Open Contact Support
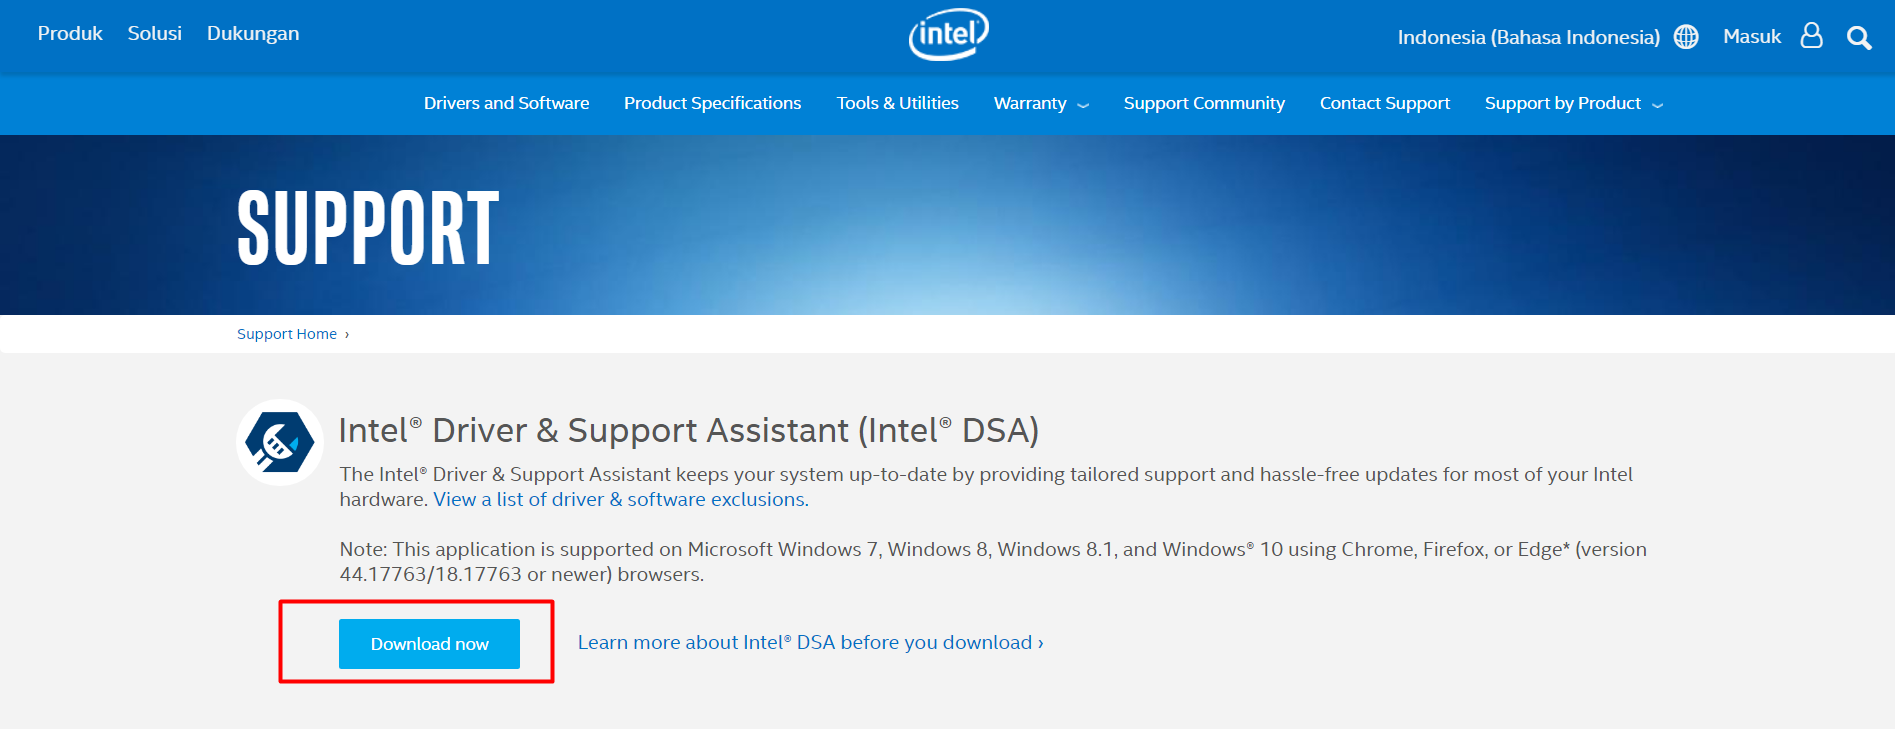The height and width of the screenshot is (729, 1895). 1385,103
